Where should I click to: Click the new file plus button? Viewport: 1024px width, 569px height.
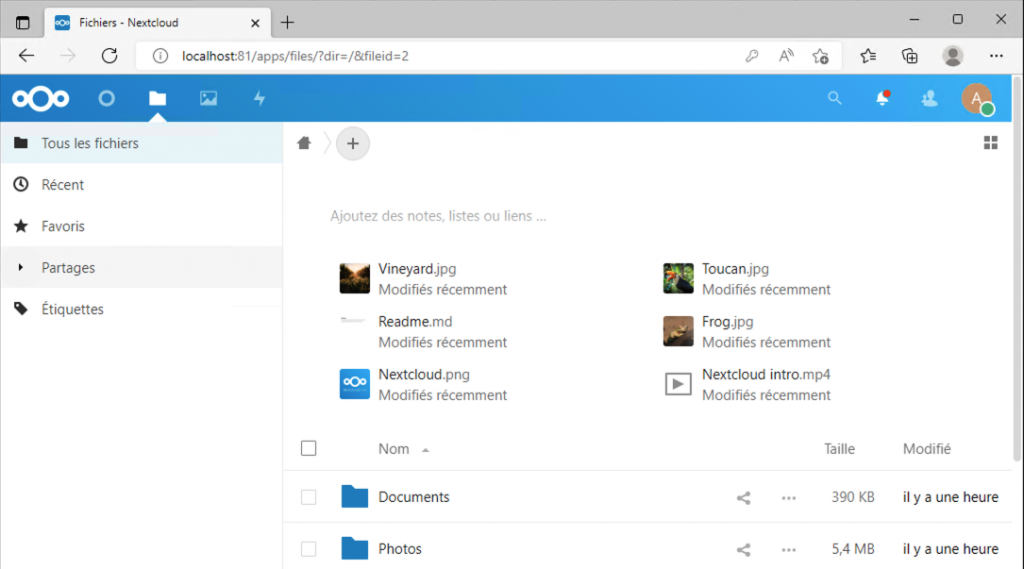point(352,143)
